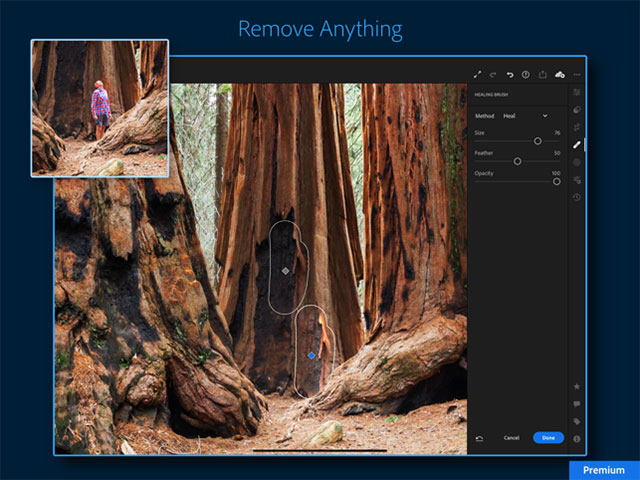Click the undo arrow in top toolbar
Screen dimensions: 640x480
pos(509,74)
